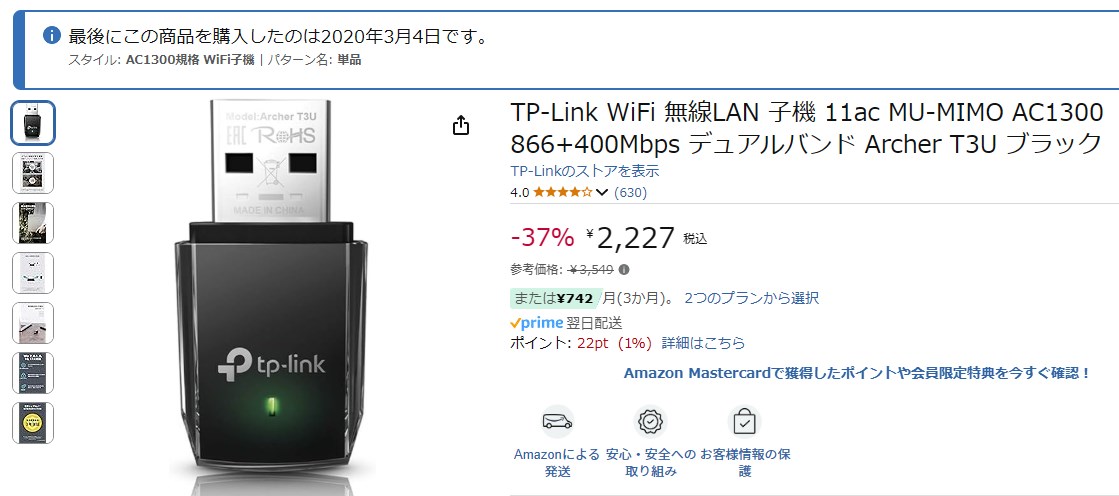This screenshot has height=496, width=1119.
Task: Click the Amazon delivery truck icon
Action: [557, 422]
